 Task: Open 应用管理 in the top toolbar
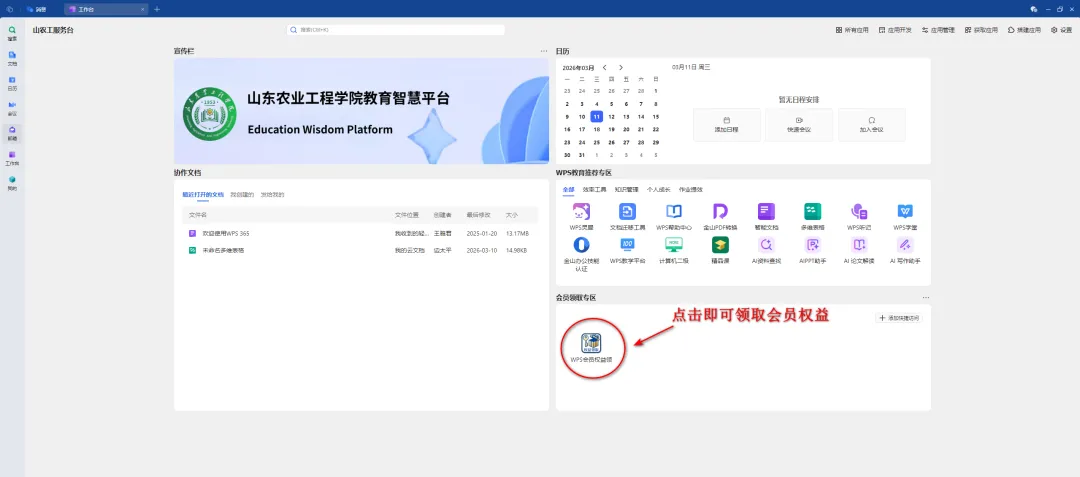(x=938, y=30)
